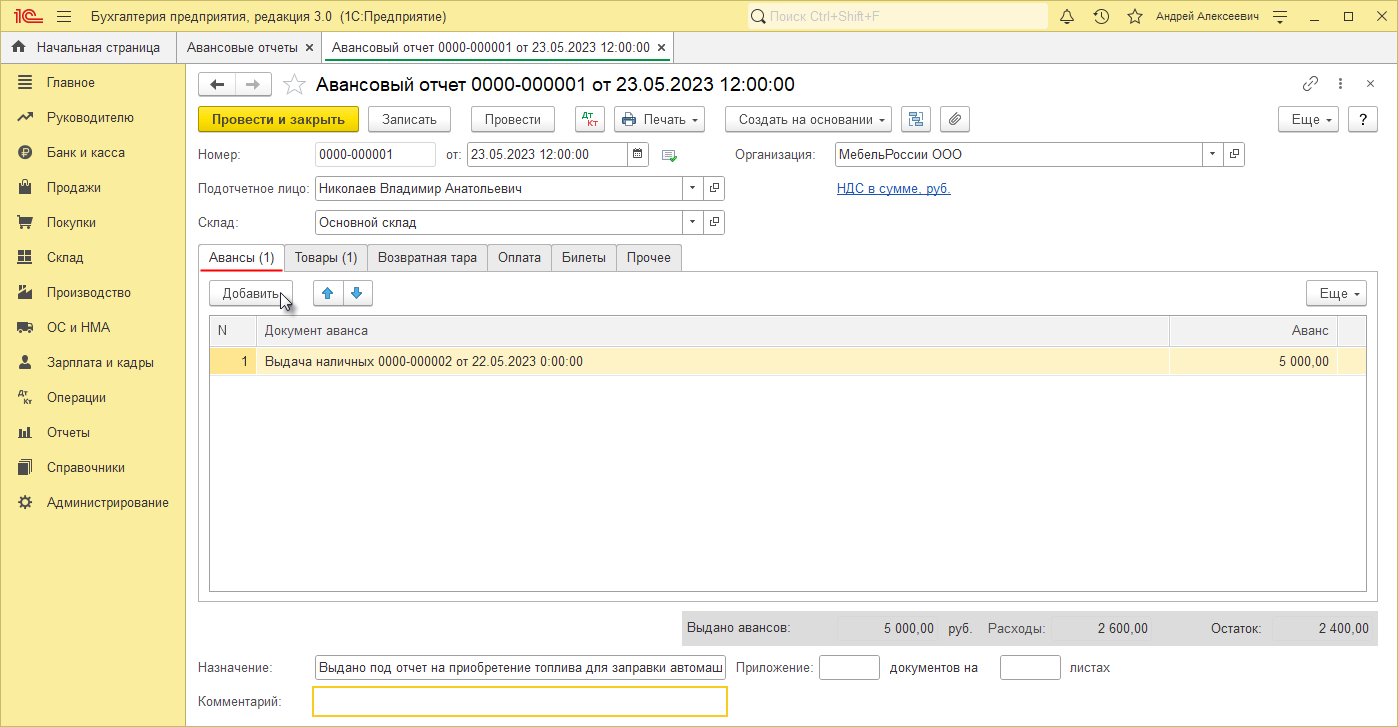The image size is (1398, 727).
Task: Close the Авансовые отчеты tab
Action: (309, 47)
